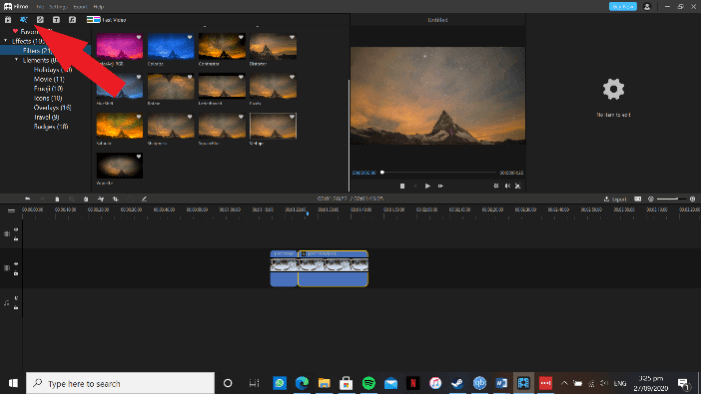Lock the main video track
The image size is (701, 394).
tap(16, 273)
